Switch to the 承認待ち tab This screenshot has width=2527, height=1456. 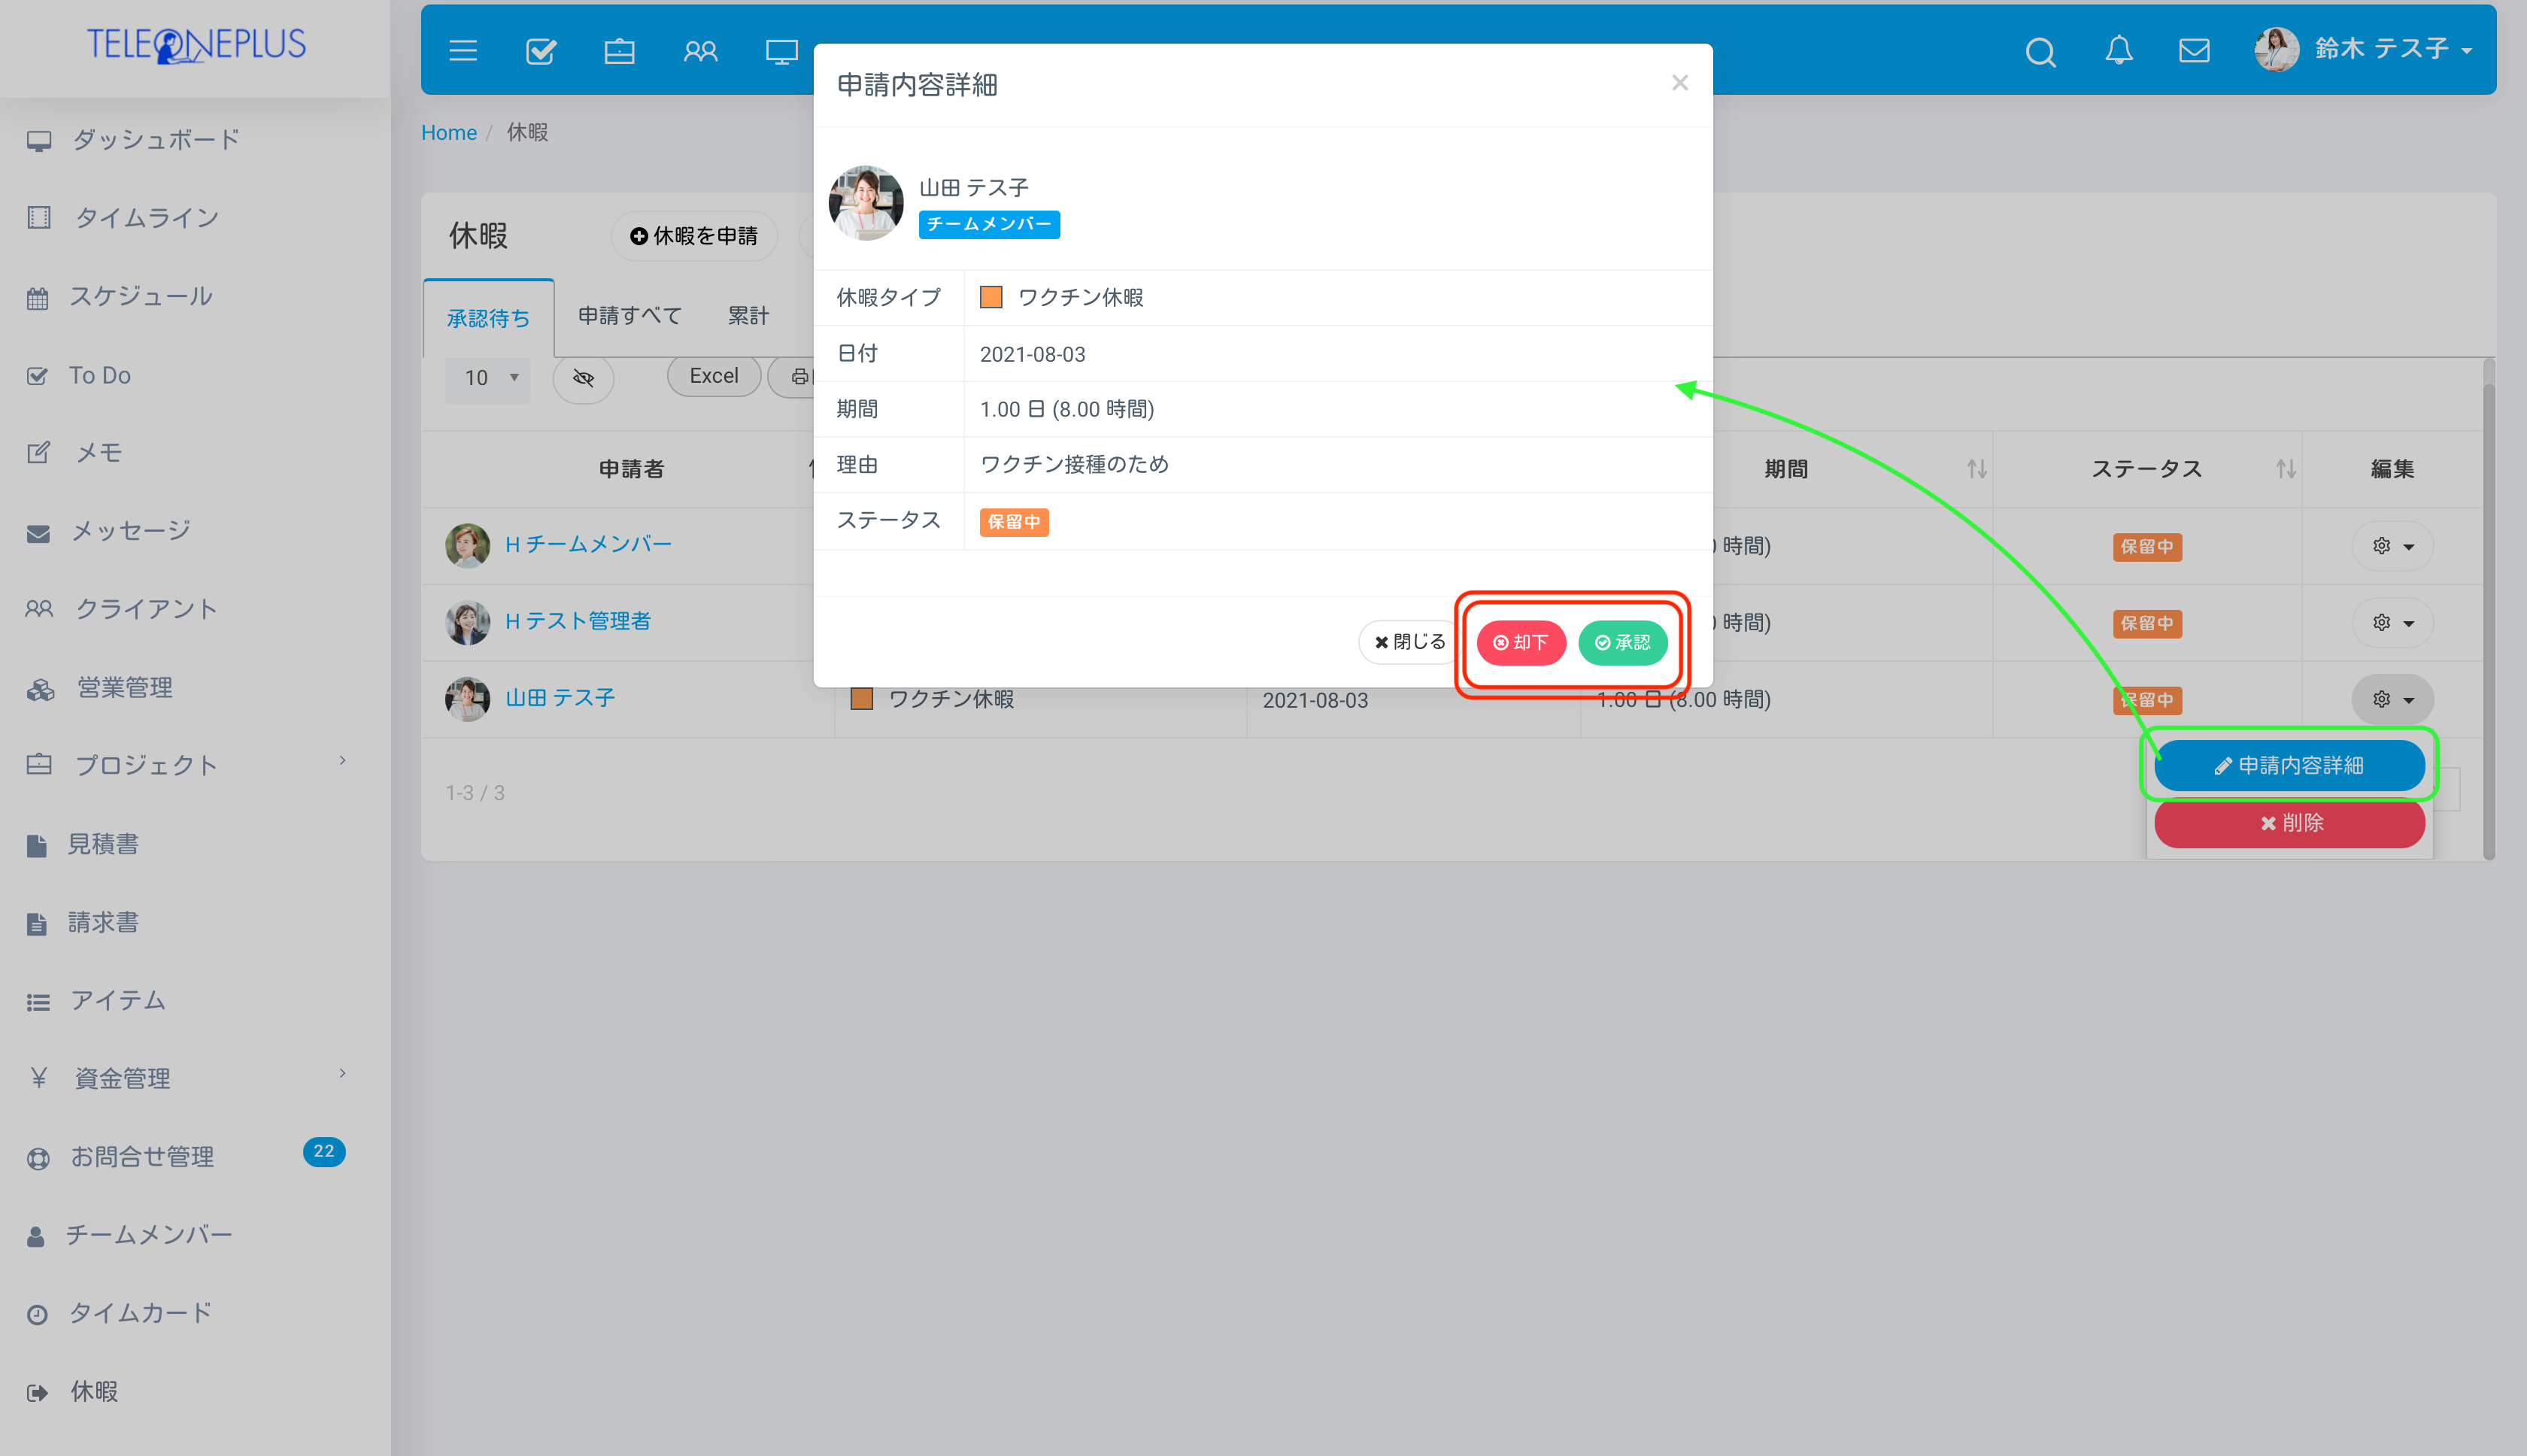488,318
